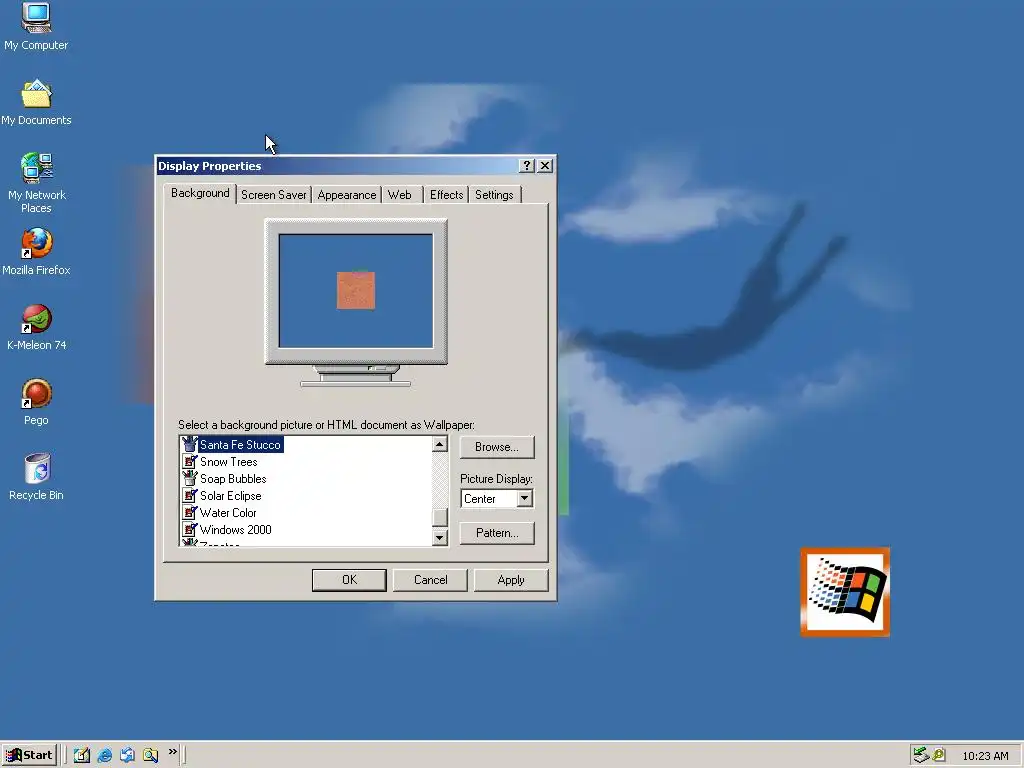
Task: Launch Outlook Express from quick launch
Action: pyautogui.click(x=127, y=755)
